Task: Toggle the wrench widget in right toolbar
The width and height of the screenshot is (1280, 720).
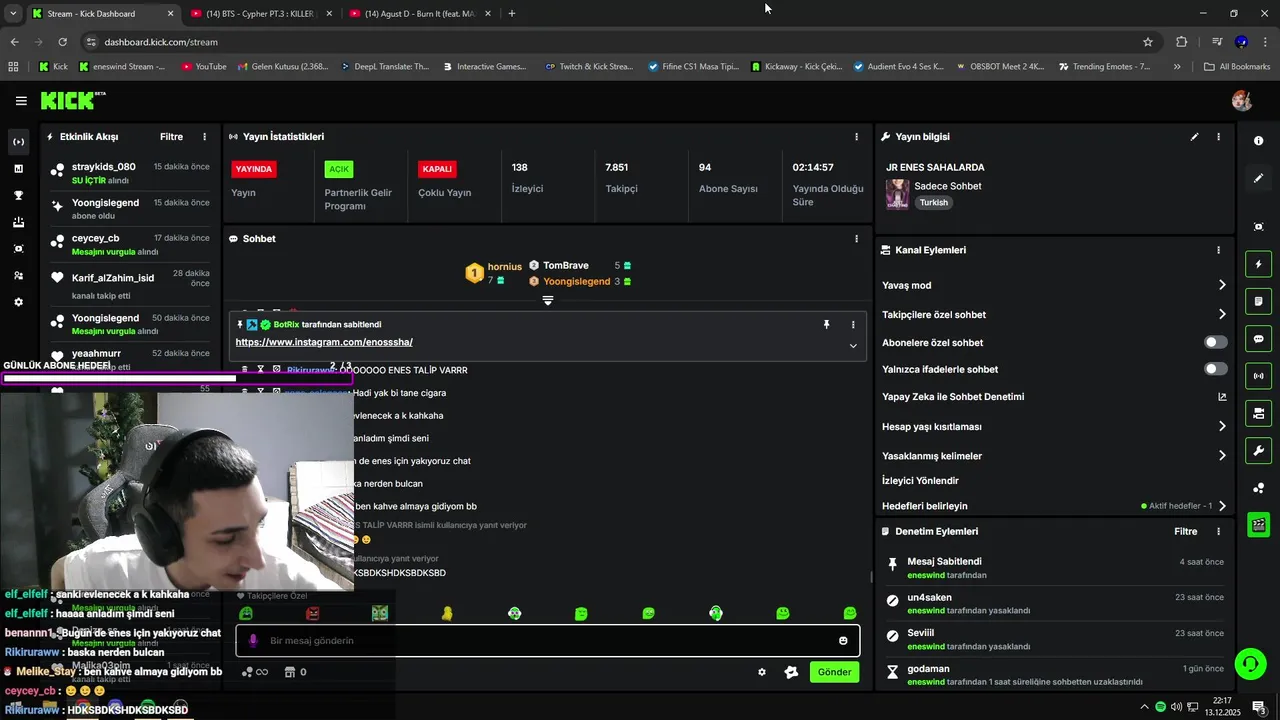Action: 1258,450
